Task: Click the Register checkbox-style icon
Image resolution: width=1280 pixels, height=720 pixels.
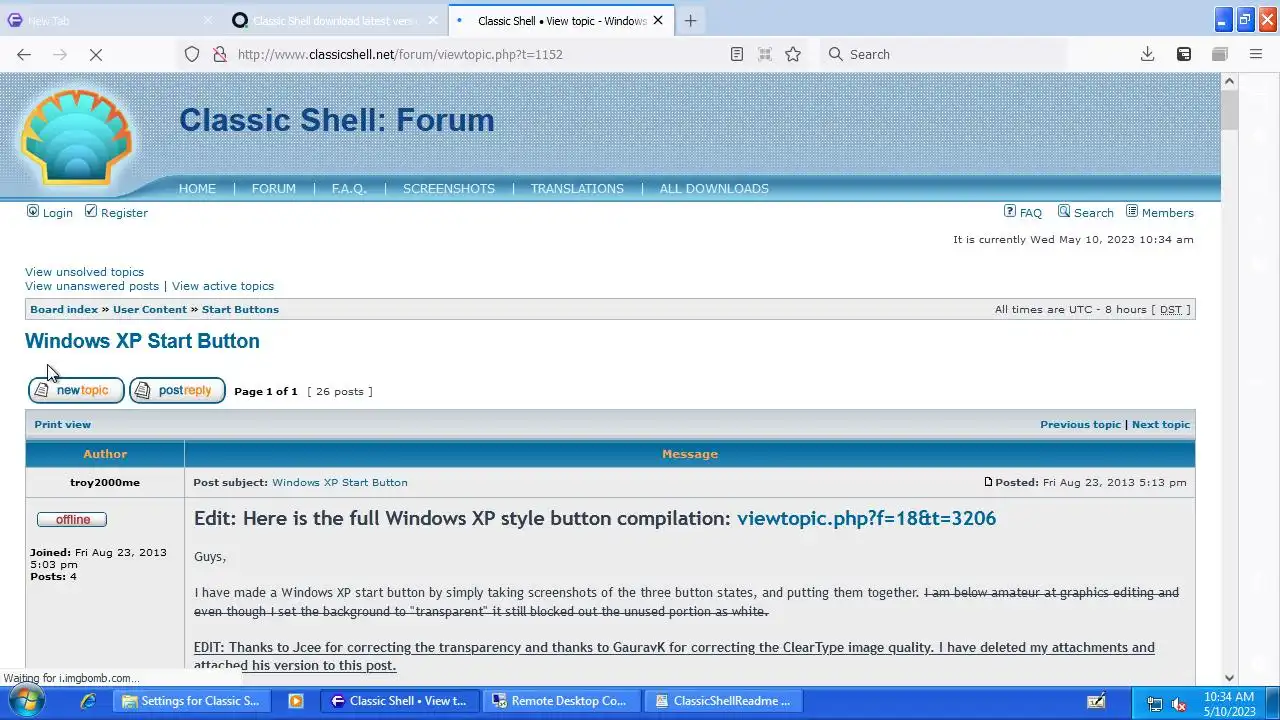Action: (x=91, y=211)
